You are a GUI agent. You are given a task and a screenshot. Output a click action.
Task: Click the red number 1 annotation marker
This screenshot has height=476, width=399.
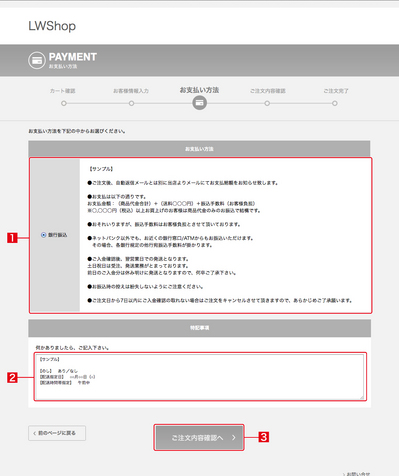[x=12, y=238]
